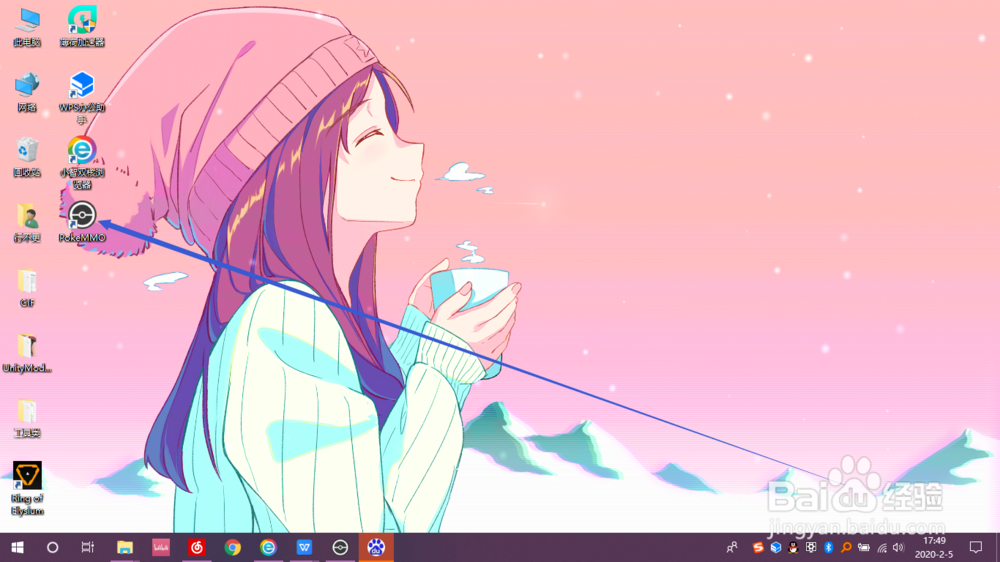Select the UnityMod folder on desktop
The image size is (1000, 562).
[27, 353]
